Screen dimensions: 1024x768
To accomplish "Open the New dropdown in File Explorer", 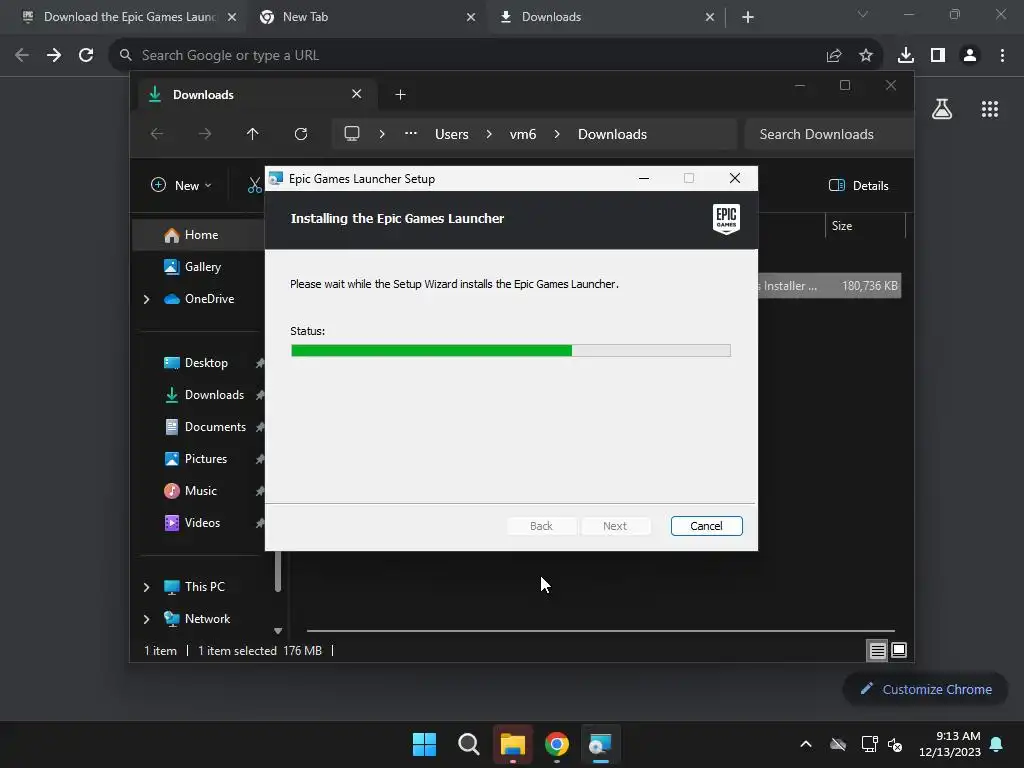I will [x=181, y=185].
